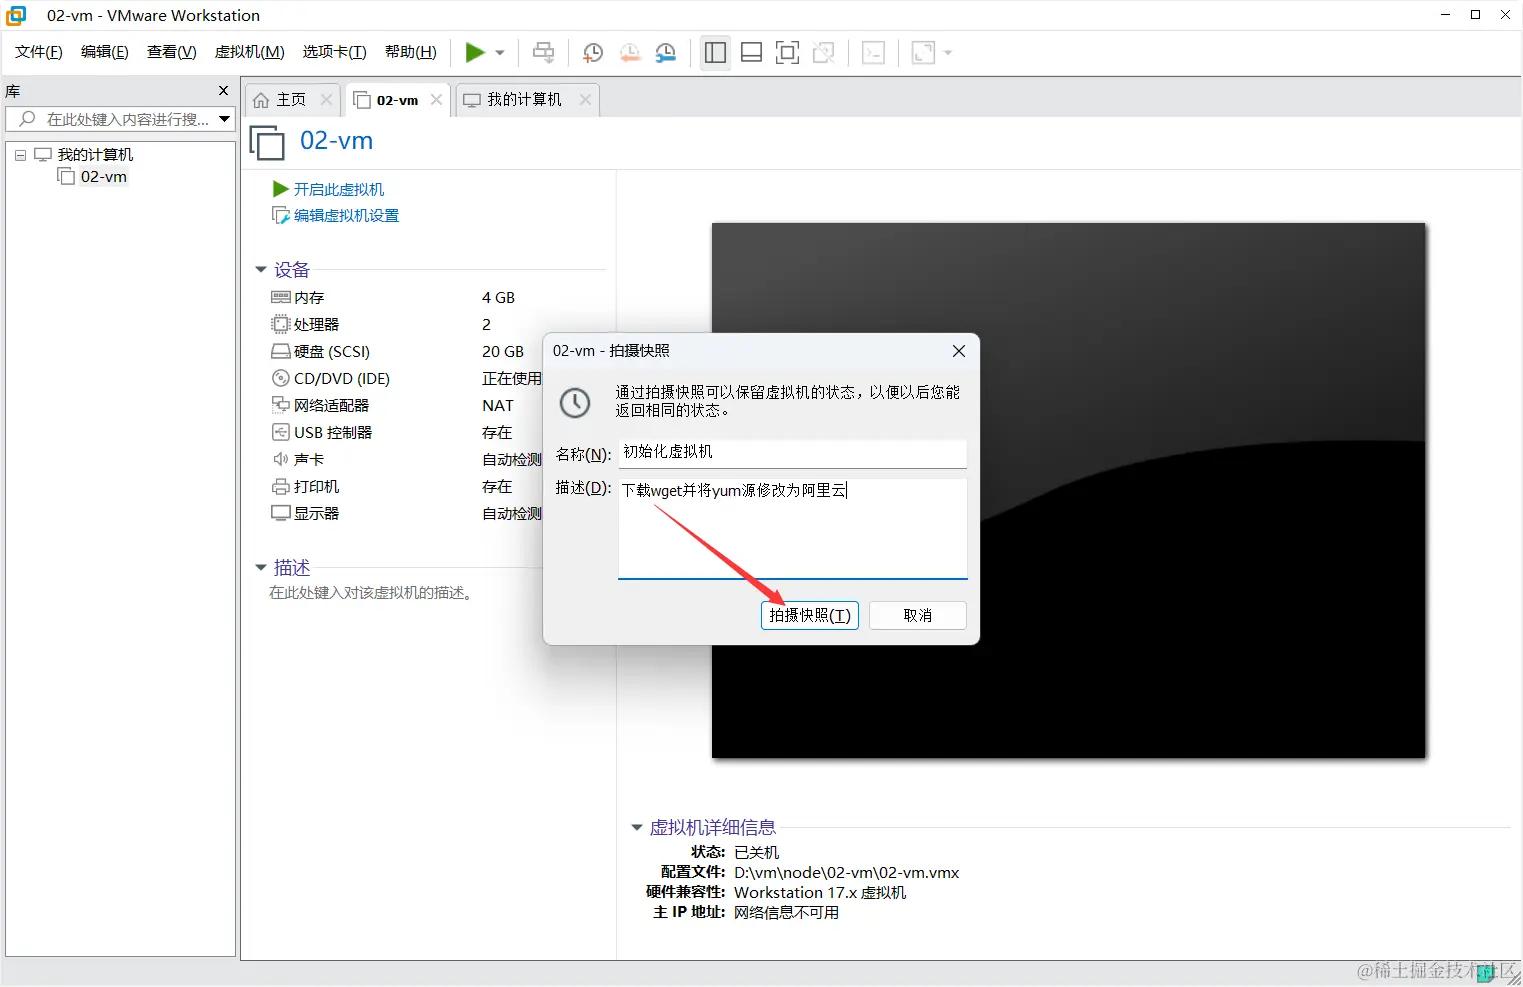Toggle the thumbnail bar view icon
Viewport: 1523px width, 987px height.
click(x=752, y=53)
